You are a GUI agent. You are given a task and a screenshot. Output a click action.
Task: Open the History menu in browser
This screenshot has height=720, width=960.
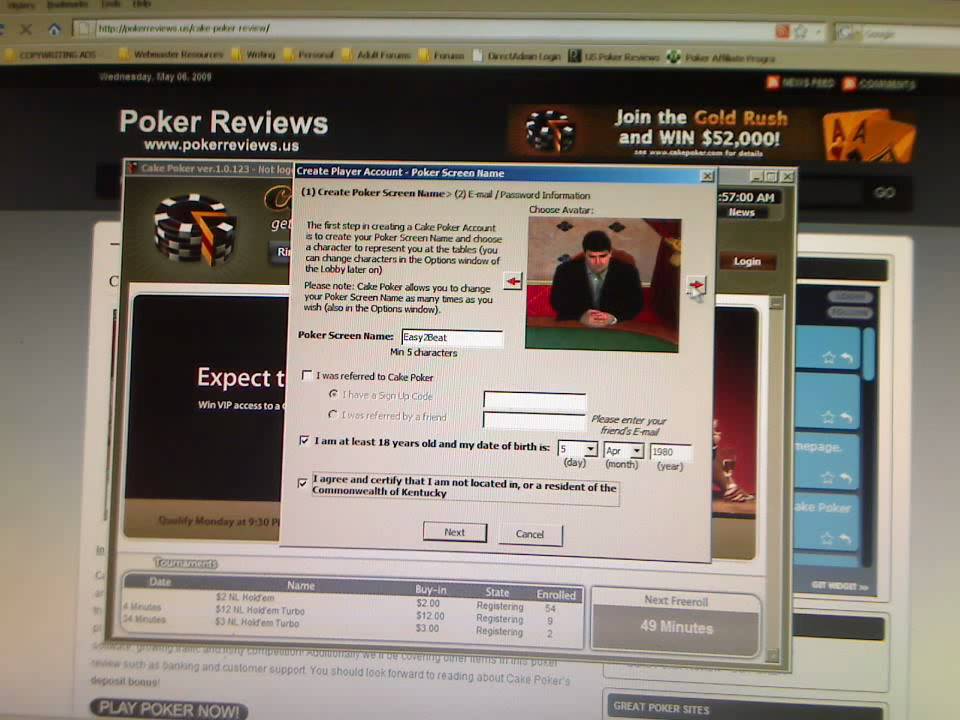pyautogui.click(x=21, y=4)
